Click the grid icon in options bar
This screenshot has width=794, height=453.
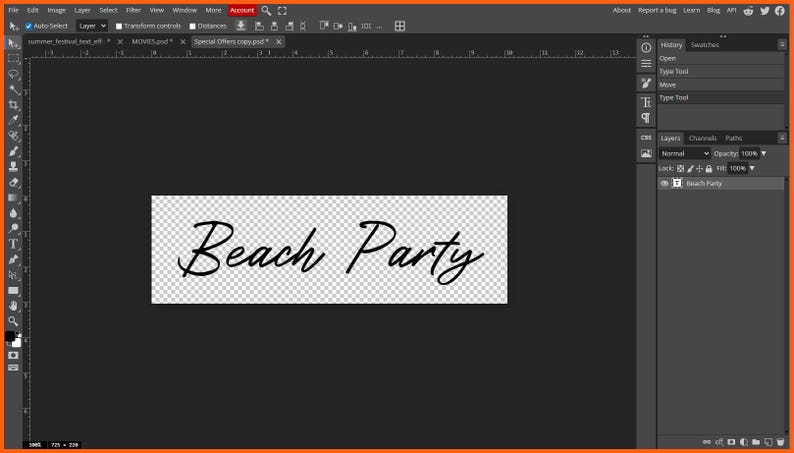(x=400, y=26)
